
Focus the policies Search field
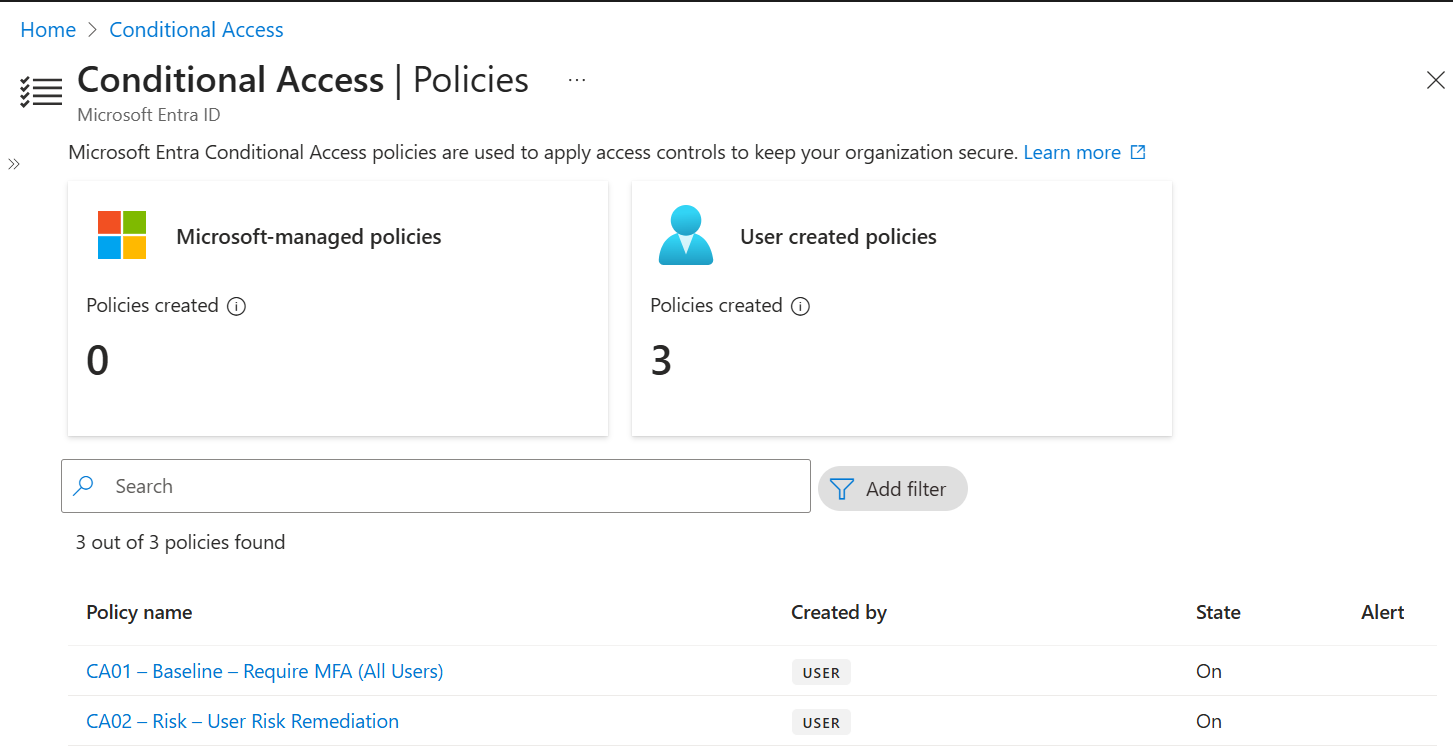(436, 486)
